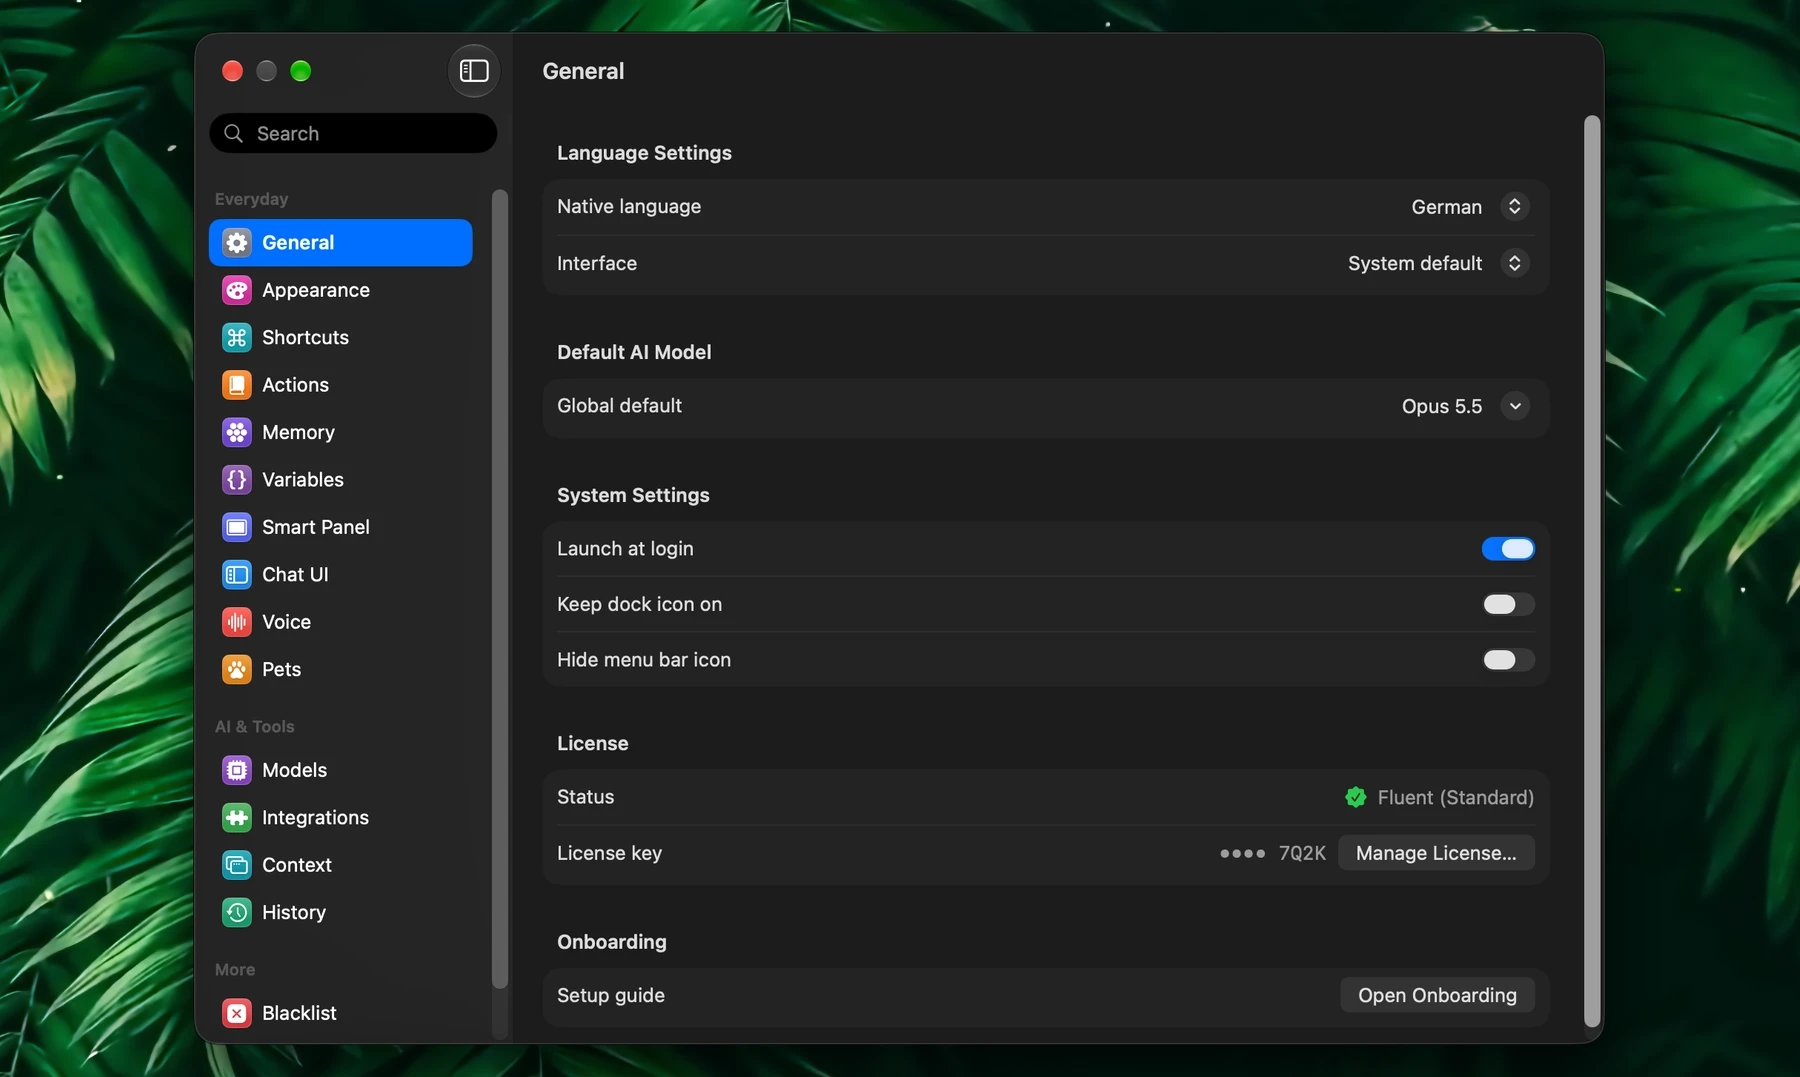Click the main content vertical scrollbar

[1592, 571]
